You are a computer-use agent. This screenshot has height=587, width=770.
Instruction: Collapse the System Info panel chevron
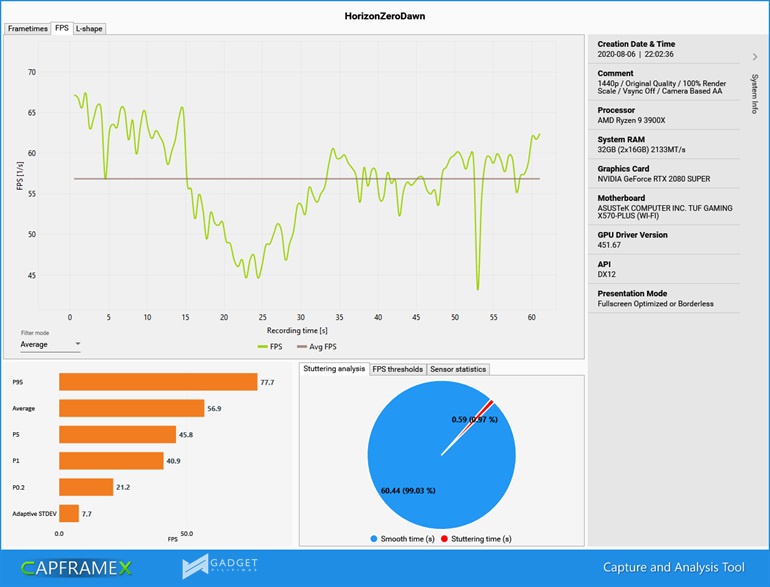[x=755, y=57]
